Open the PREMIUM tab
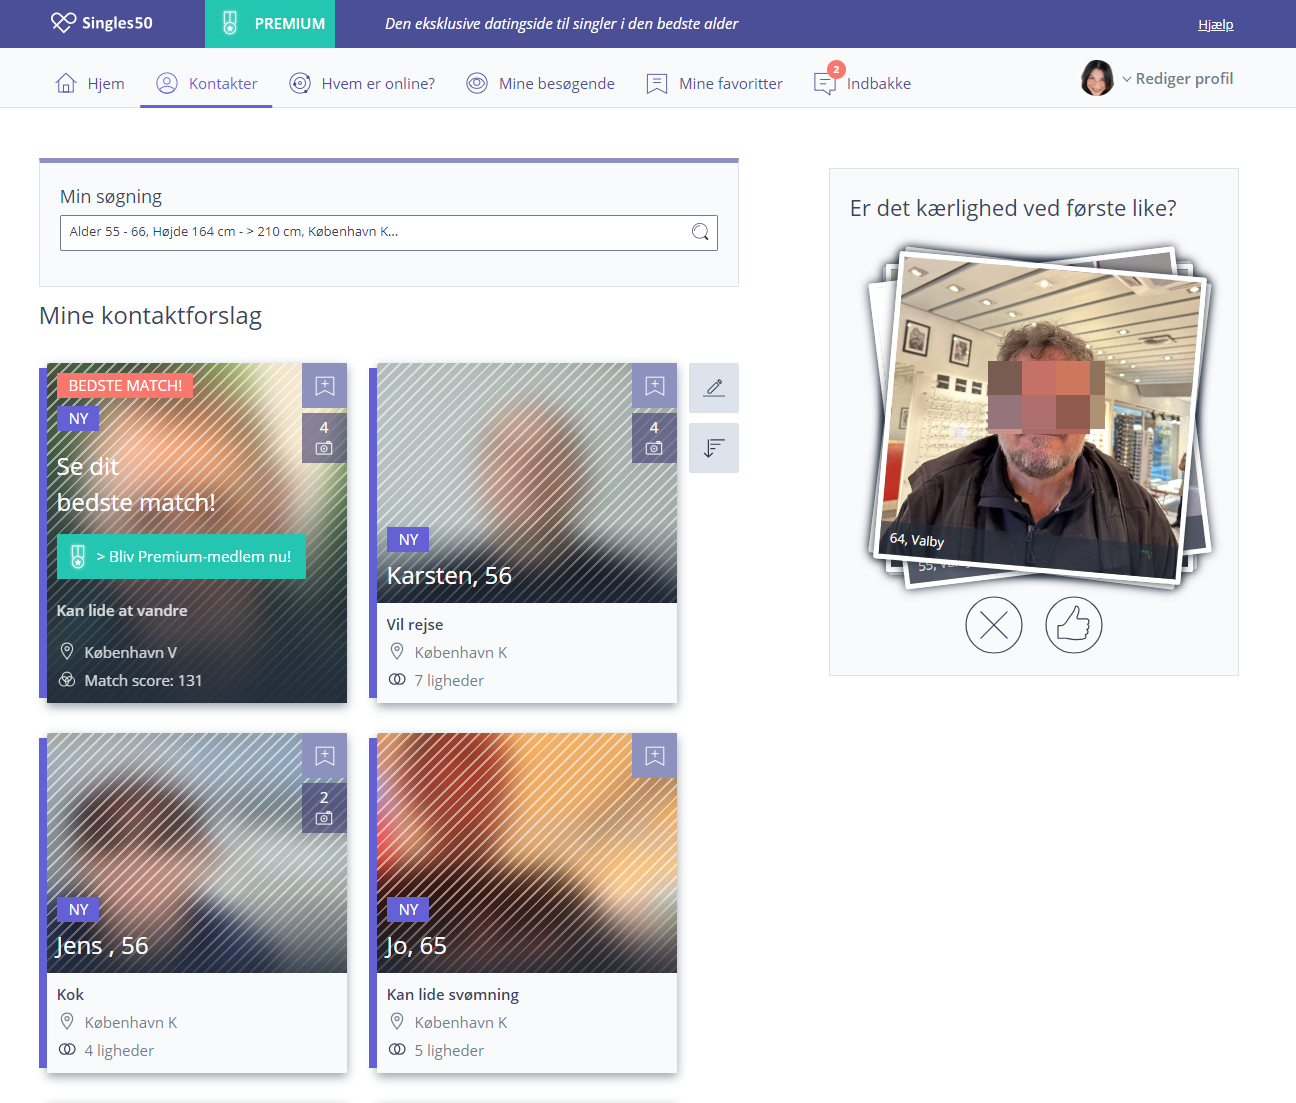 (270, 24)
